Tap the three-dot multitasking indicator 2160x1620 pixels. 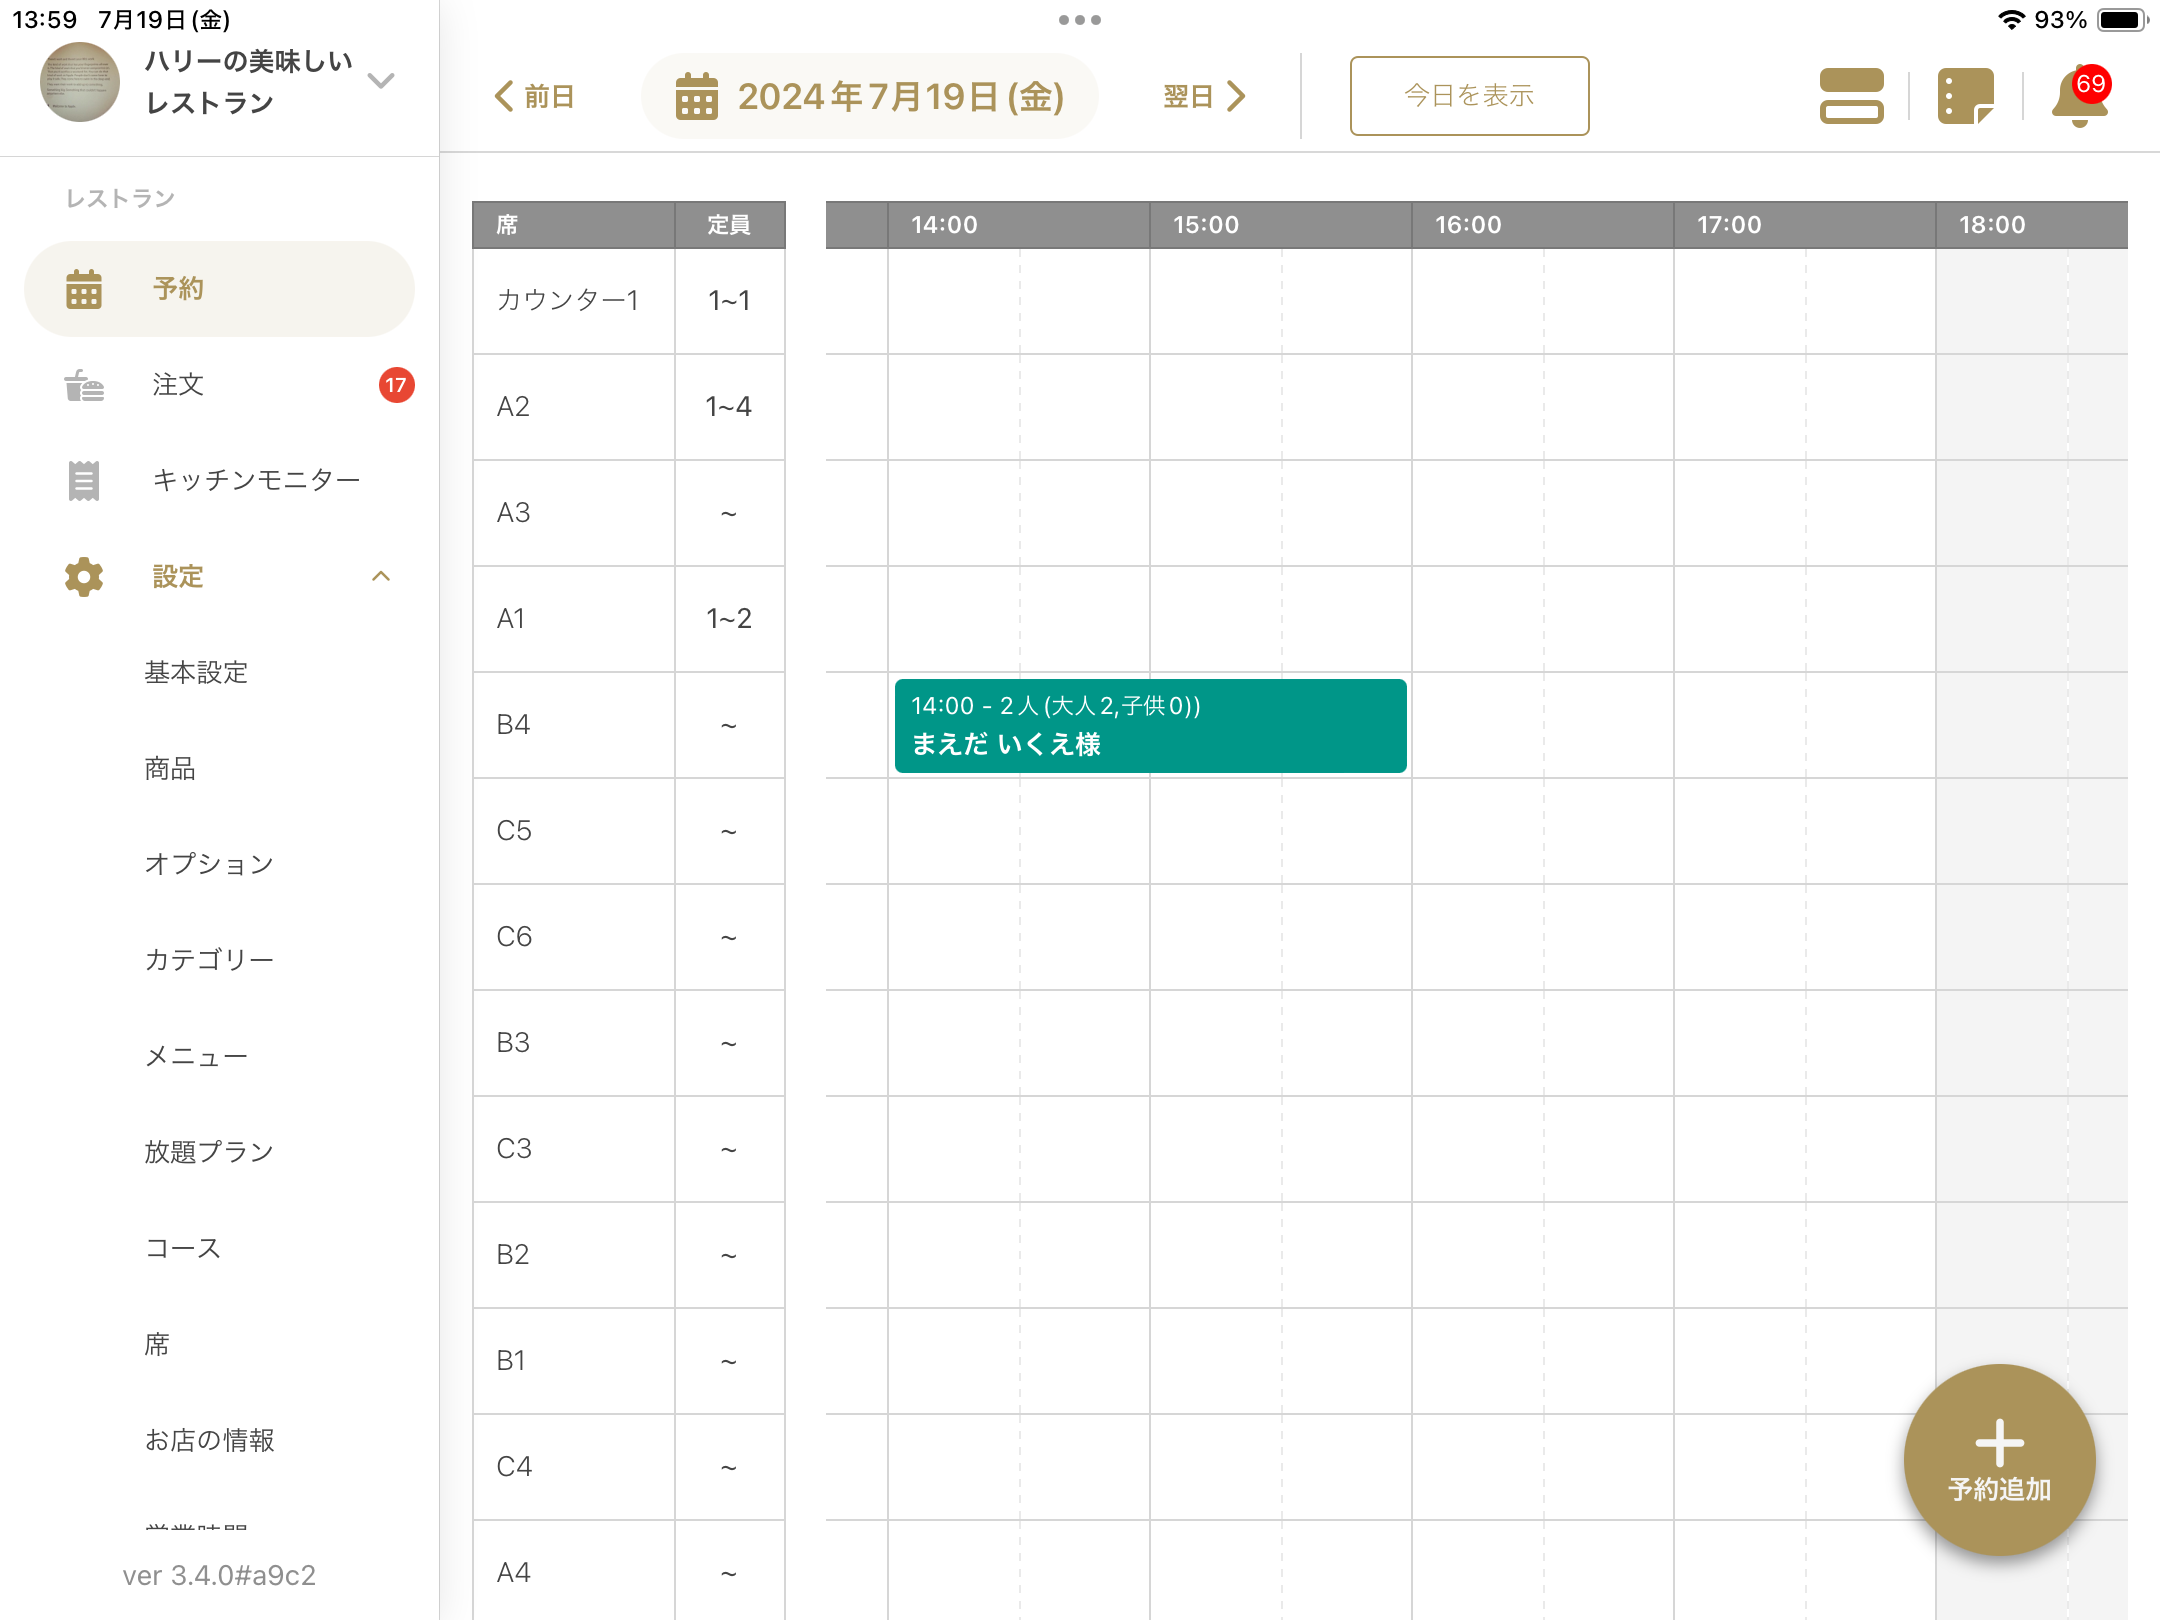click(1080, 20)
